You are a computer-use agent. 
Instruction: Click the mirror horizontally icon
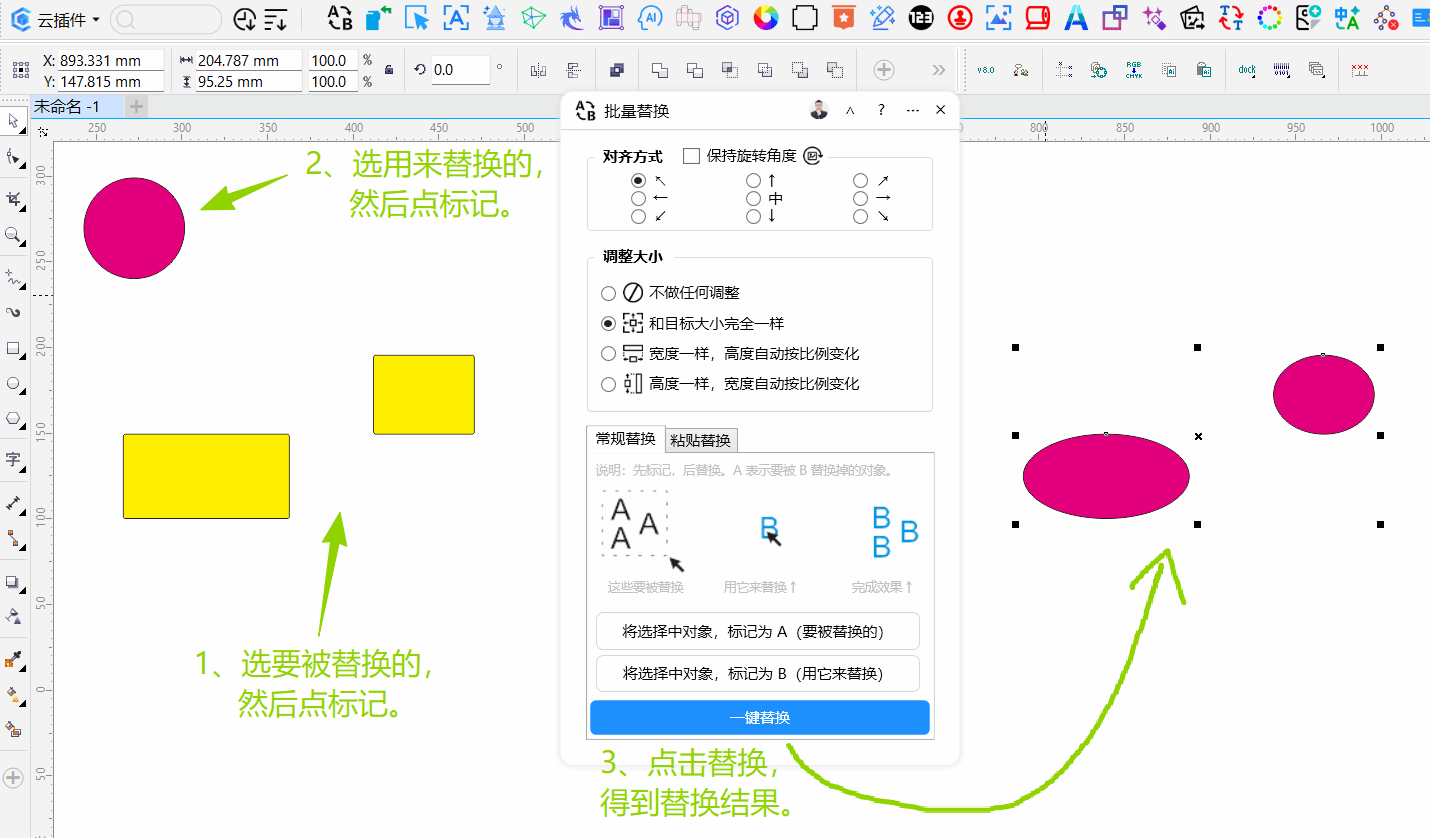pos(539,70)
